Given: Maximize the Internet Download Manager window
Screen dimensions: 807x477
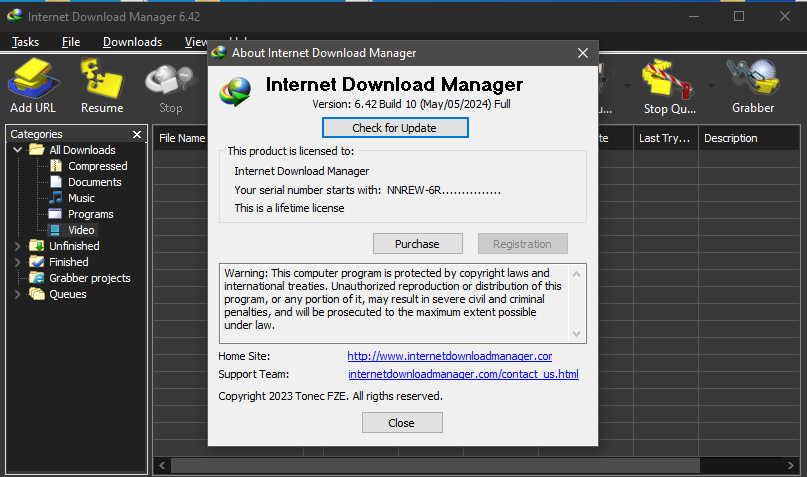Looking at the screenshot, I should coord(739,16).
